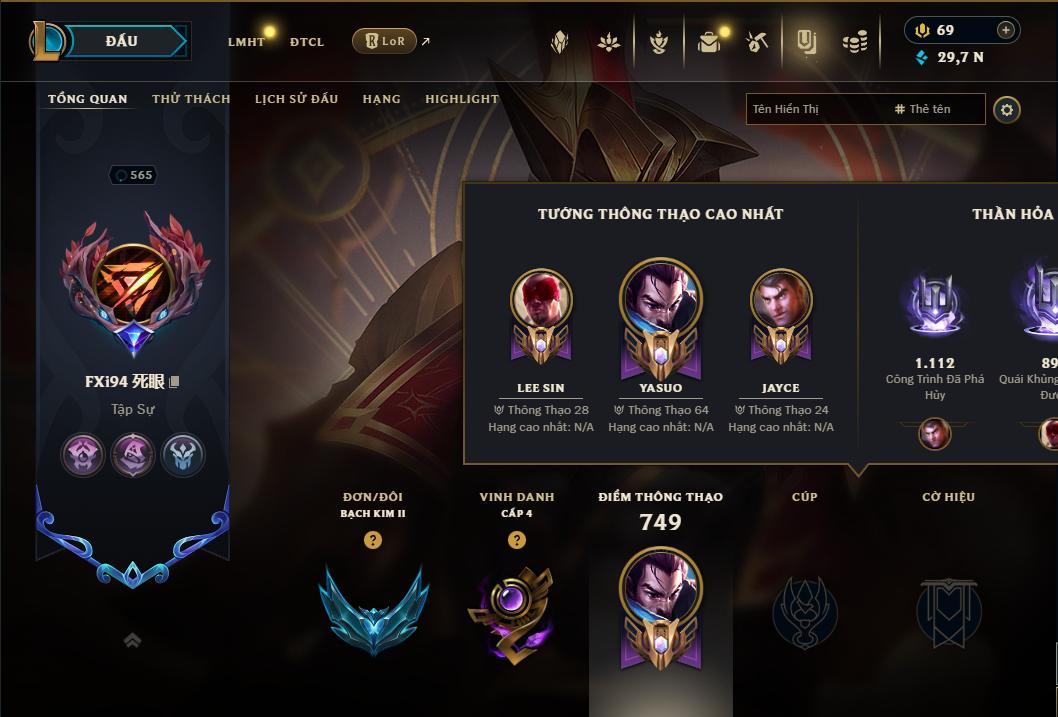Click the settings gear beside name search
Screen dimensions: 1058x717
point(1007,110)
